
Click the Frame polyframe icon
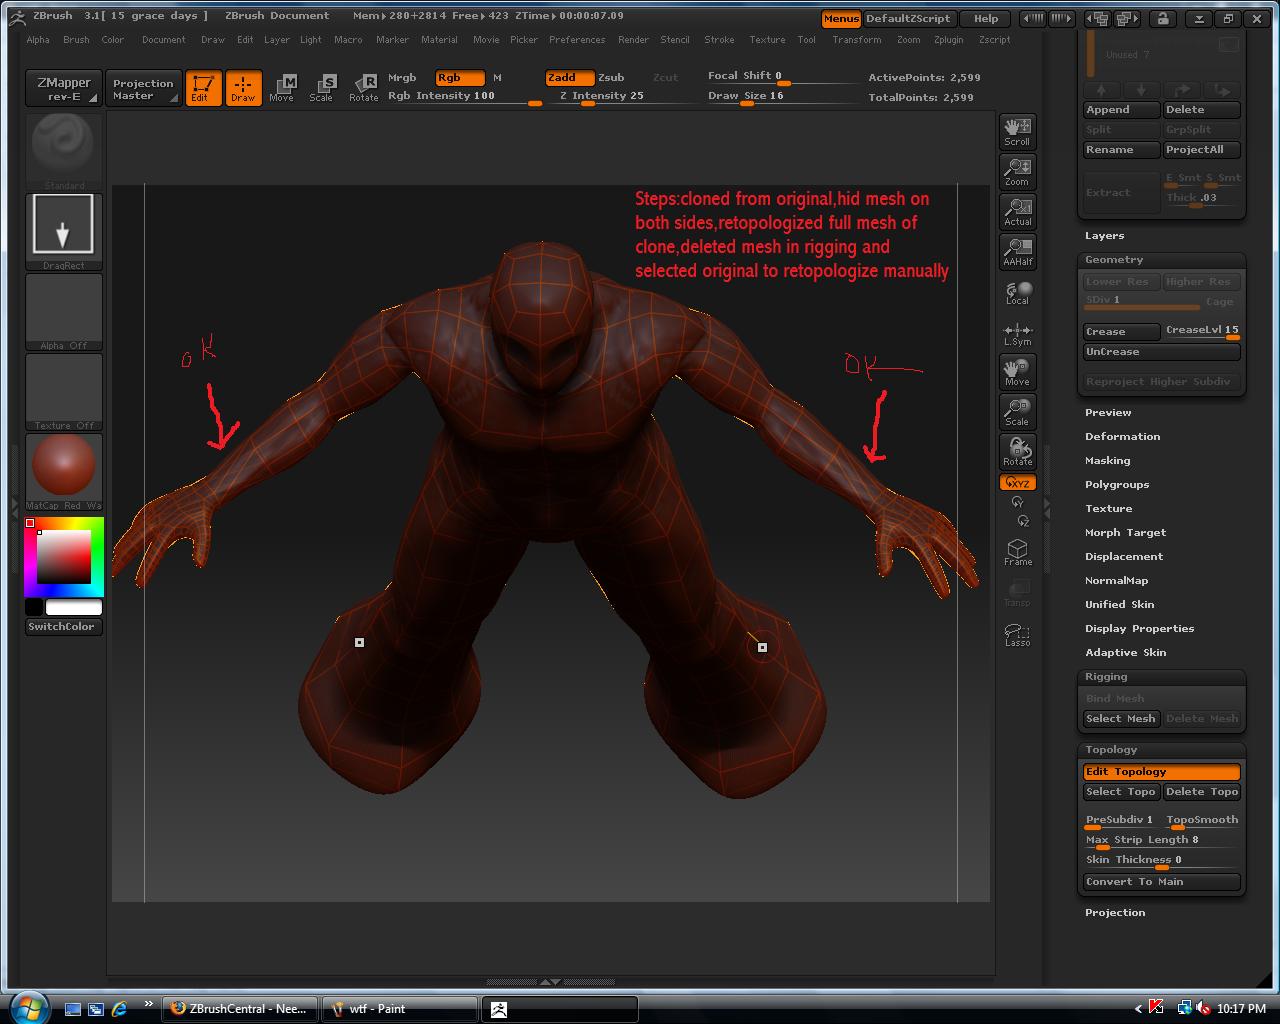coord(1017,552)
